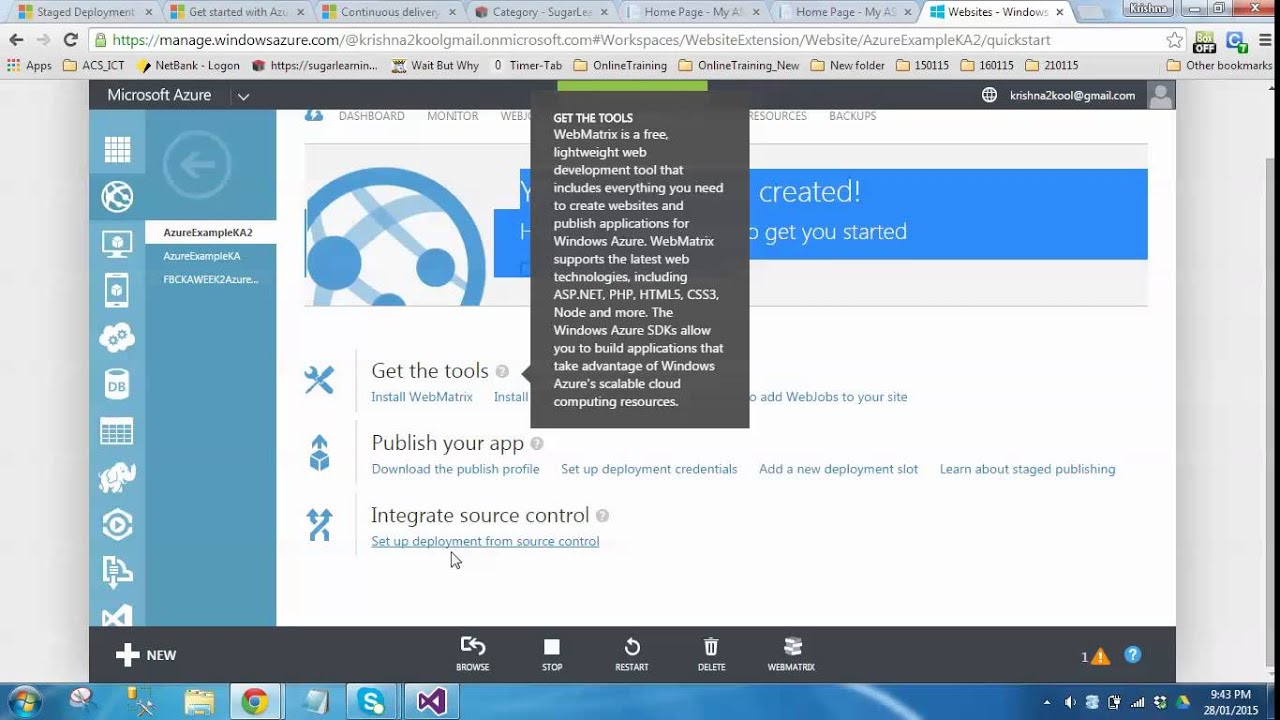The width and height of the screenshot is (1280, 720).
Task: Switch to the Backups tab
Action: pyautogui.click(x=852, y=116)
